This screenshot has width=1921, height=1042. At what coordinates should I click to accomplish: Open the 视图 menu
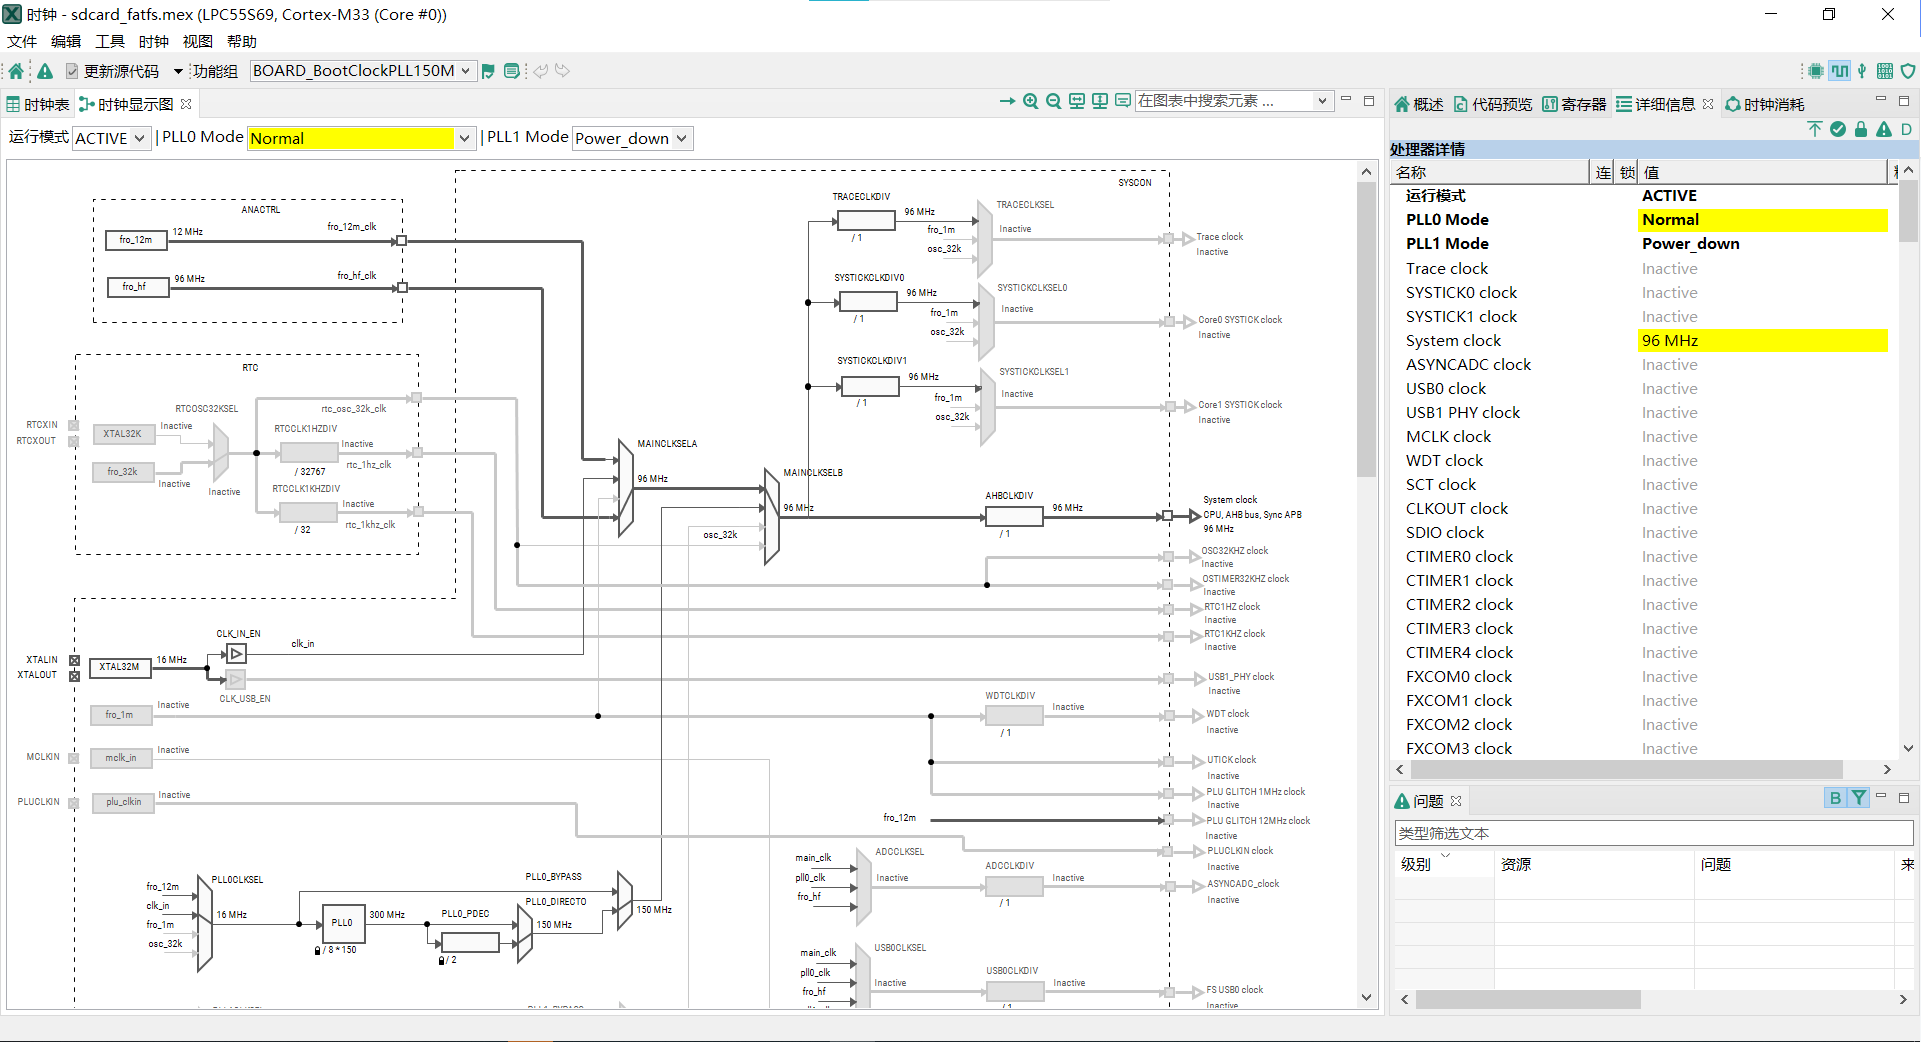pos(198,41)
